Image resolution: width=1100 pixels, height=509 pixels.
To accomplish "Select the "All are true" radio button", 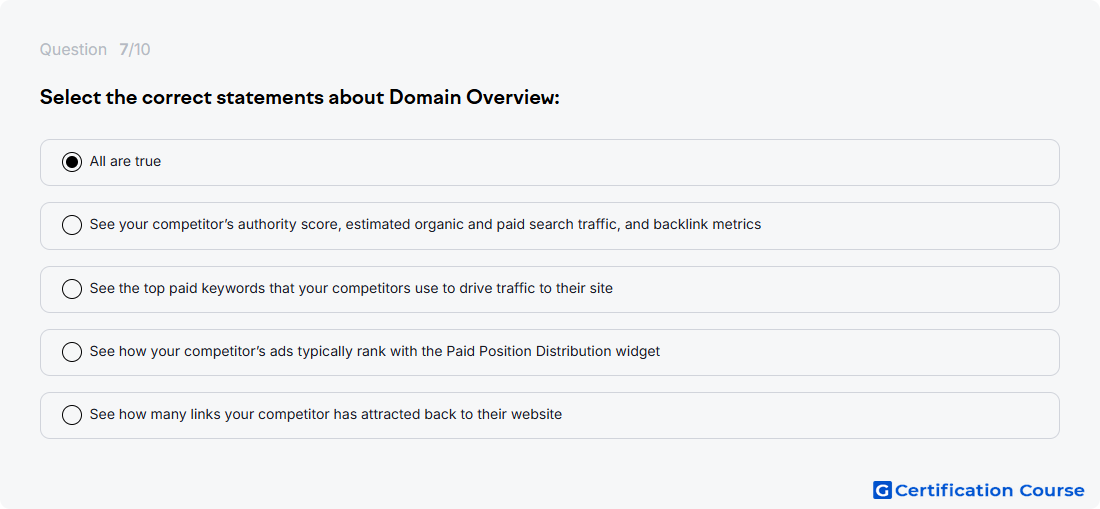I will pyautogui.click(x=72, y=162).
